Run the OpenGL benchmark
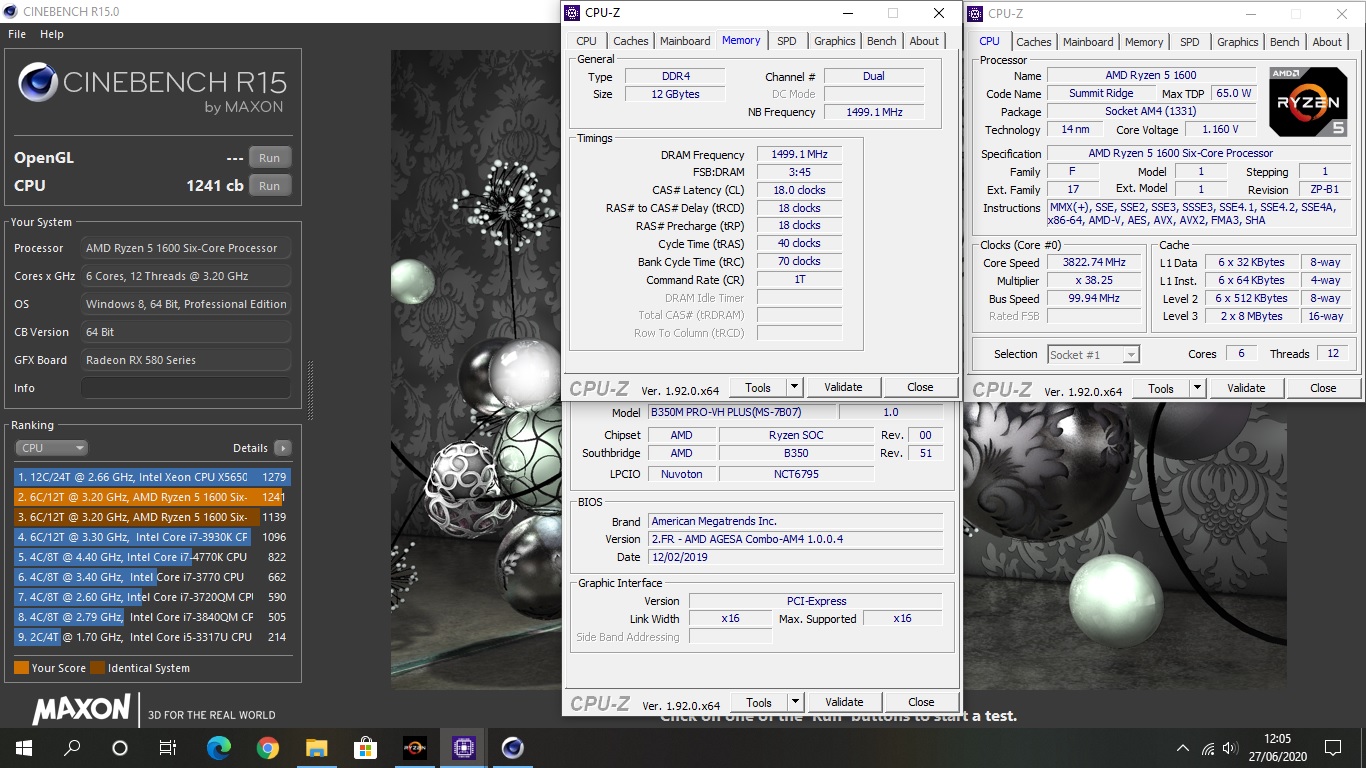Screen dimensions: 1366x768 point(270,157)
